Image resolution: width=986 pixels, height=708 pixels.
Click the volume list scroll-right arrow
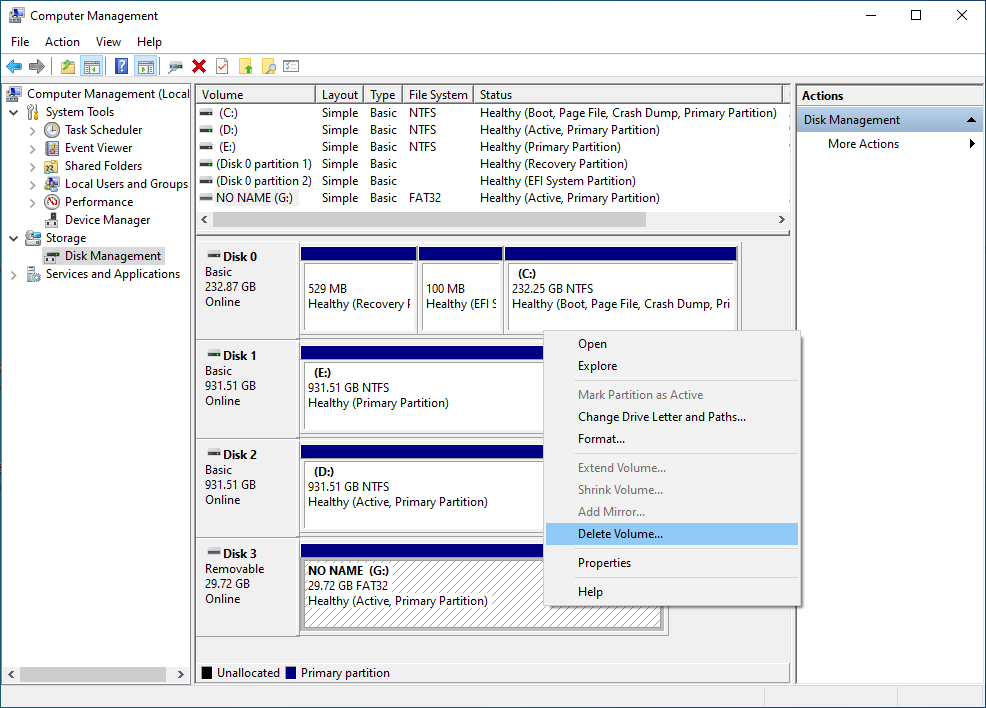click(782, 219)
